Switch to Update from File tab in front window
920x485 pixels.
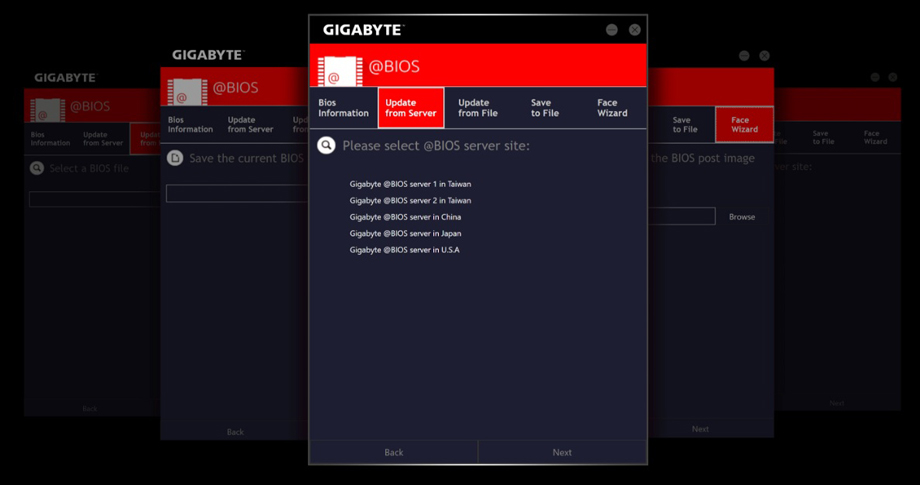coord(478,108)
